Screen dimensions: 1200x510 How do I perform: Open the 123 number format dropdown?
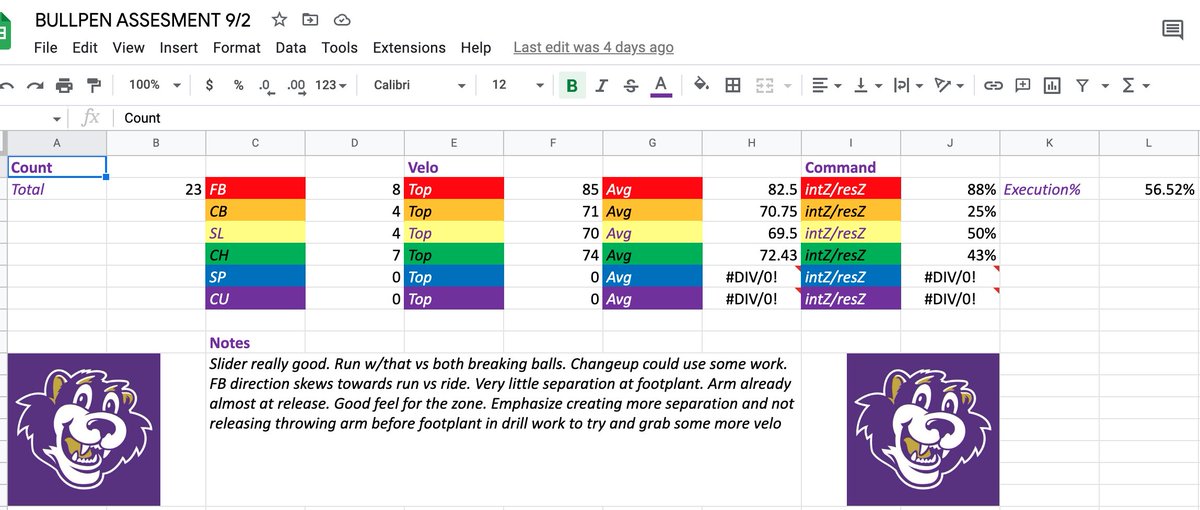point(331,86)
